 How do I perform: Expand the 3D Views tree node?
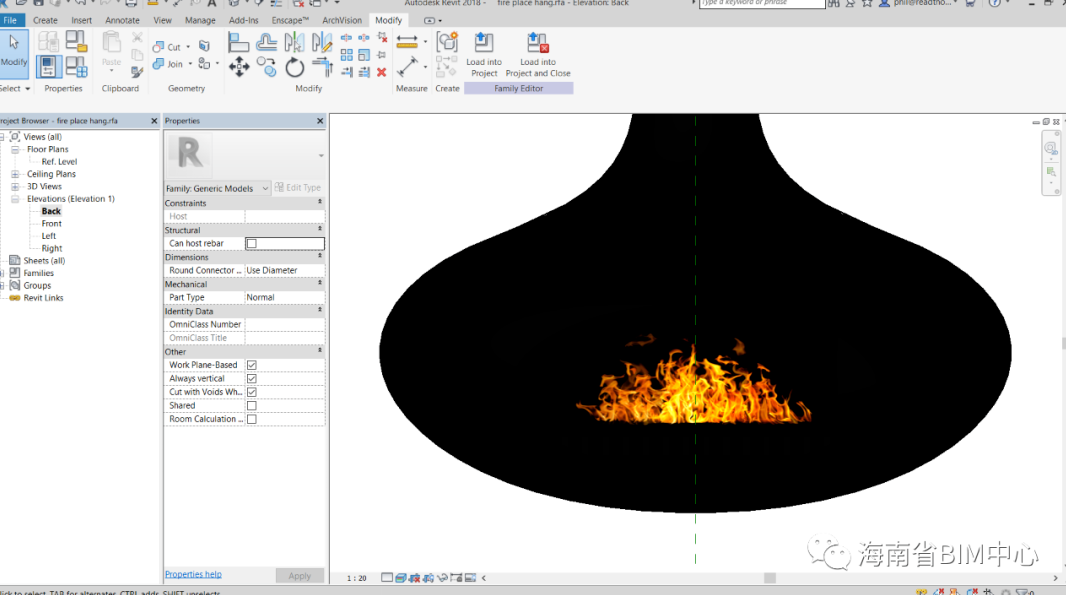[x=16, y=186]
